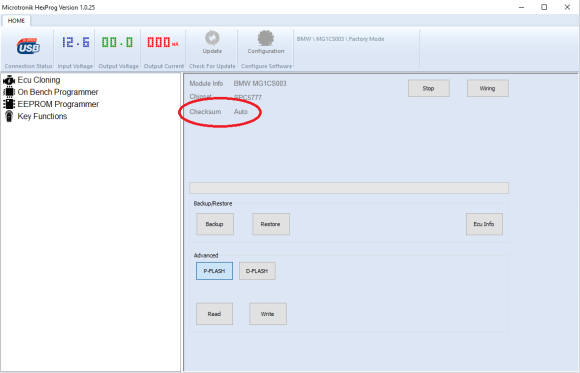Click the Output Voltage label

pyautogui.click(x=118, y=66)
